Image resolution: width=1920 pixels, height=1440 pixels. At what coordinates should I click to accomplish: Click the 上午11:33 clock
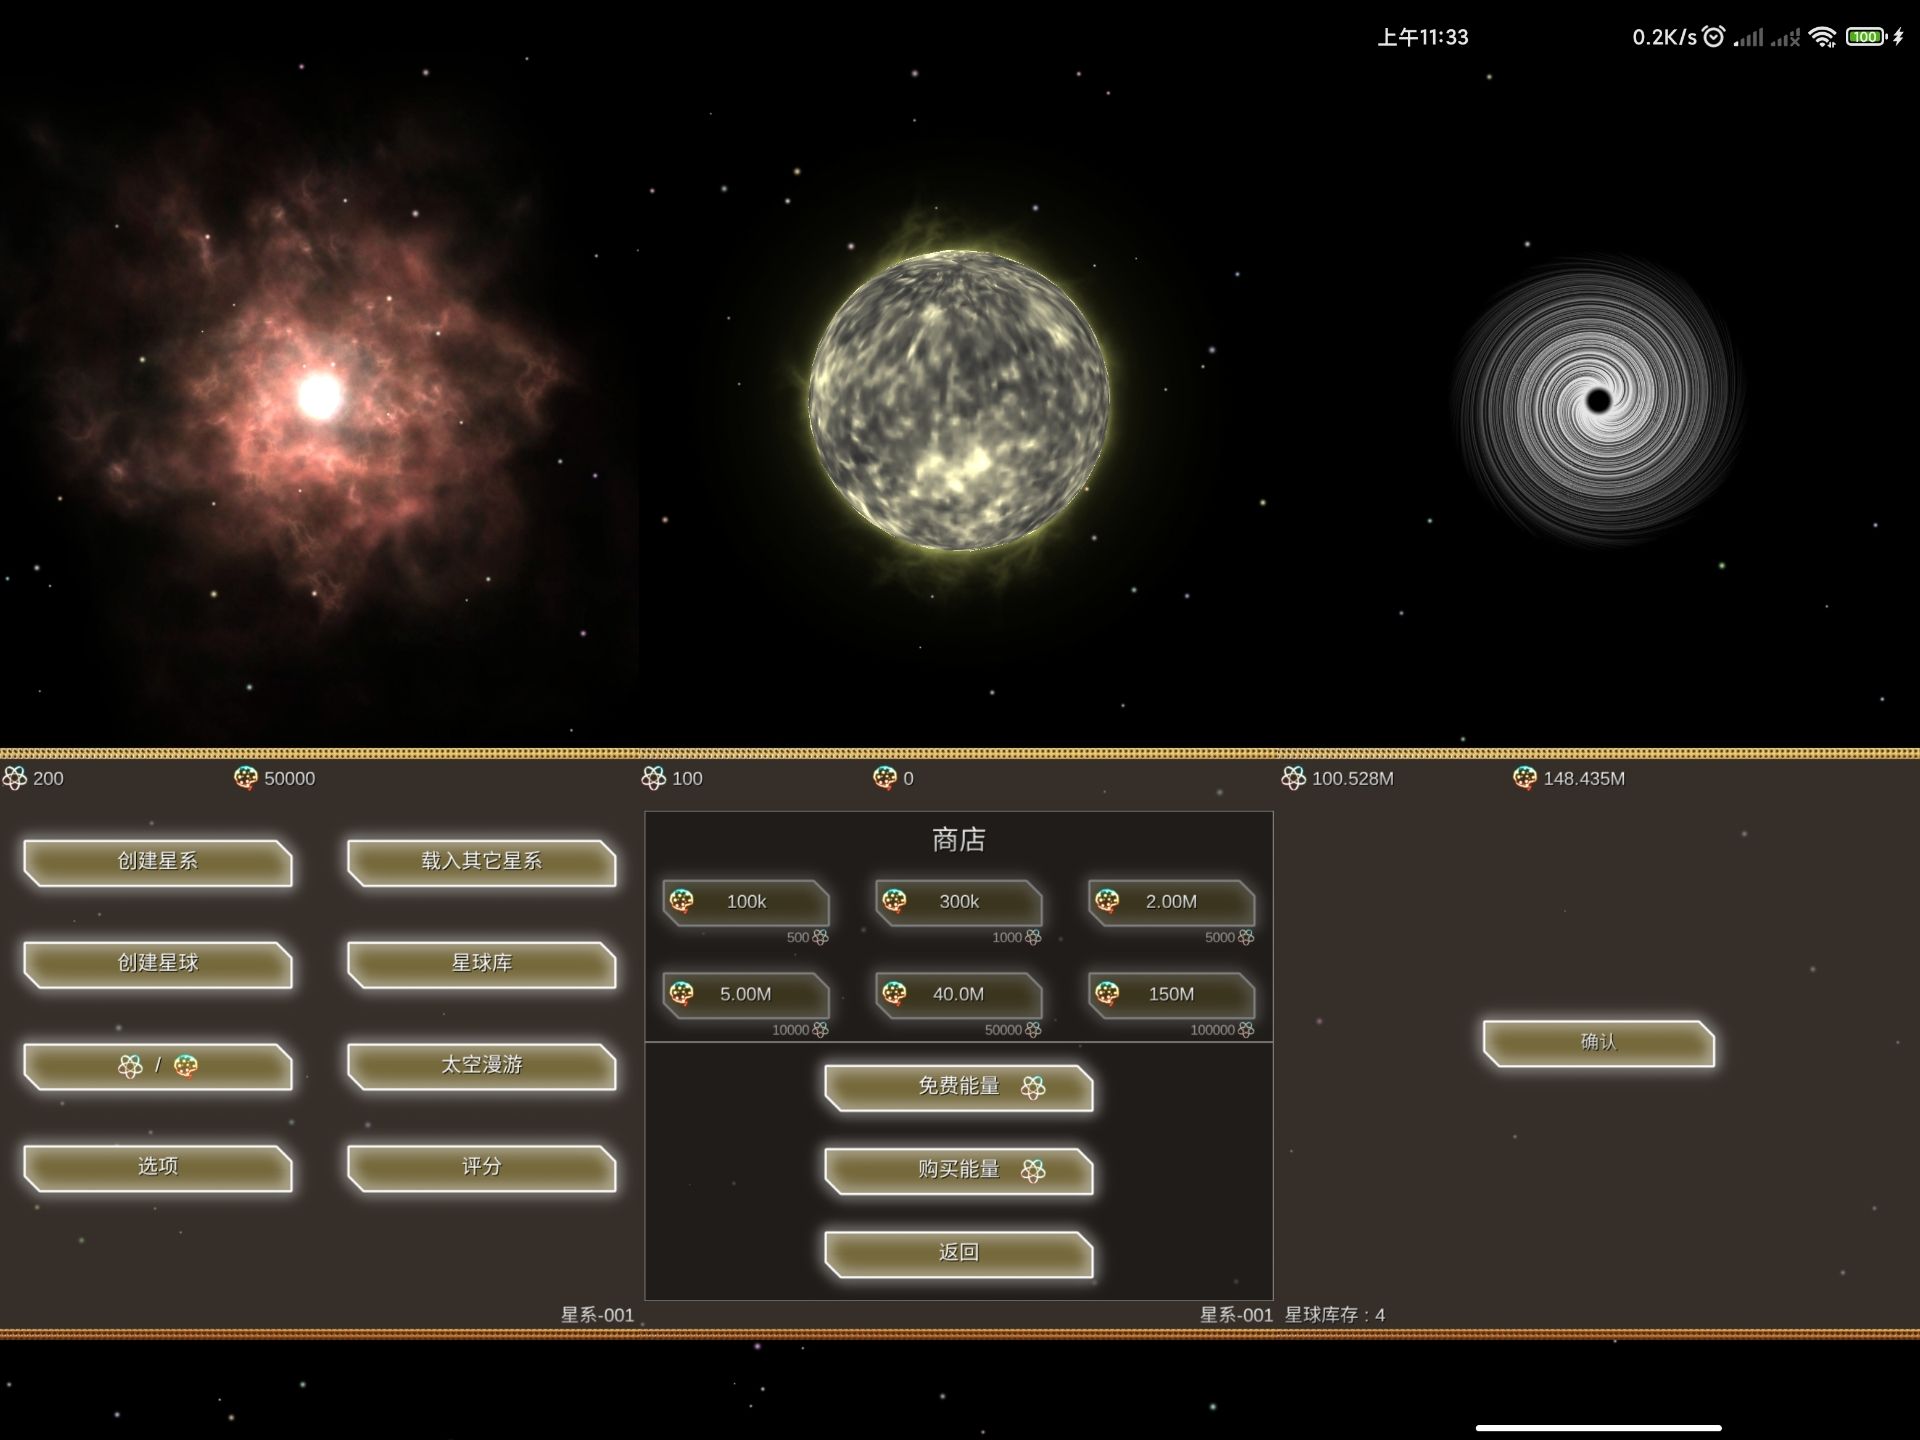click(1423, 37)
